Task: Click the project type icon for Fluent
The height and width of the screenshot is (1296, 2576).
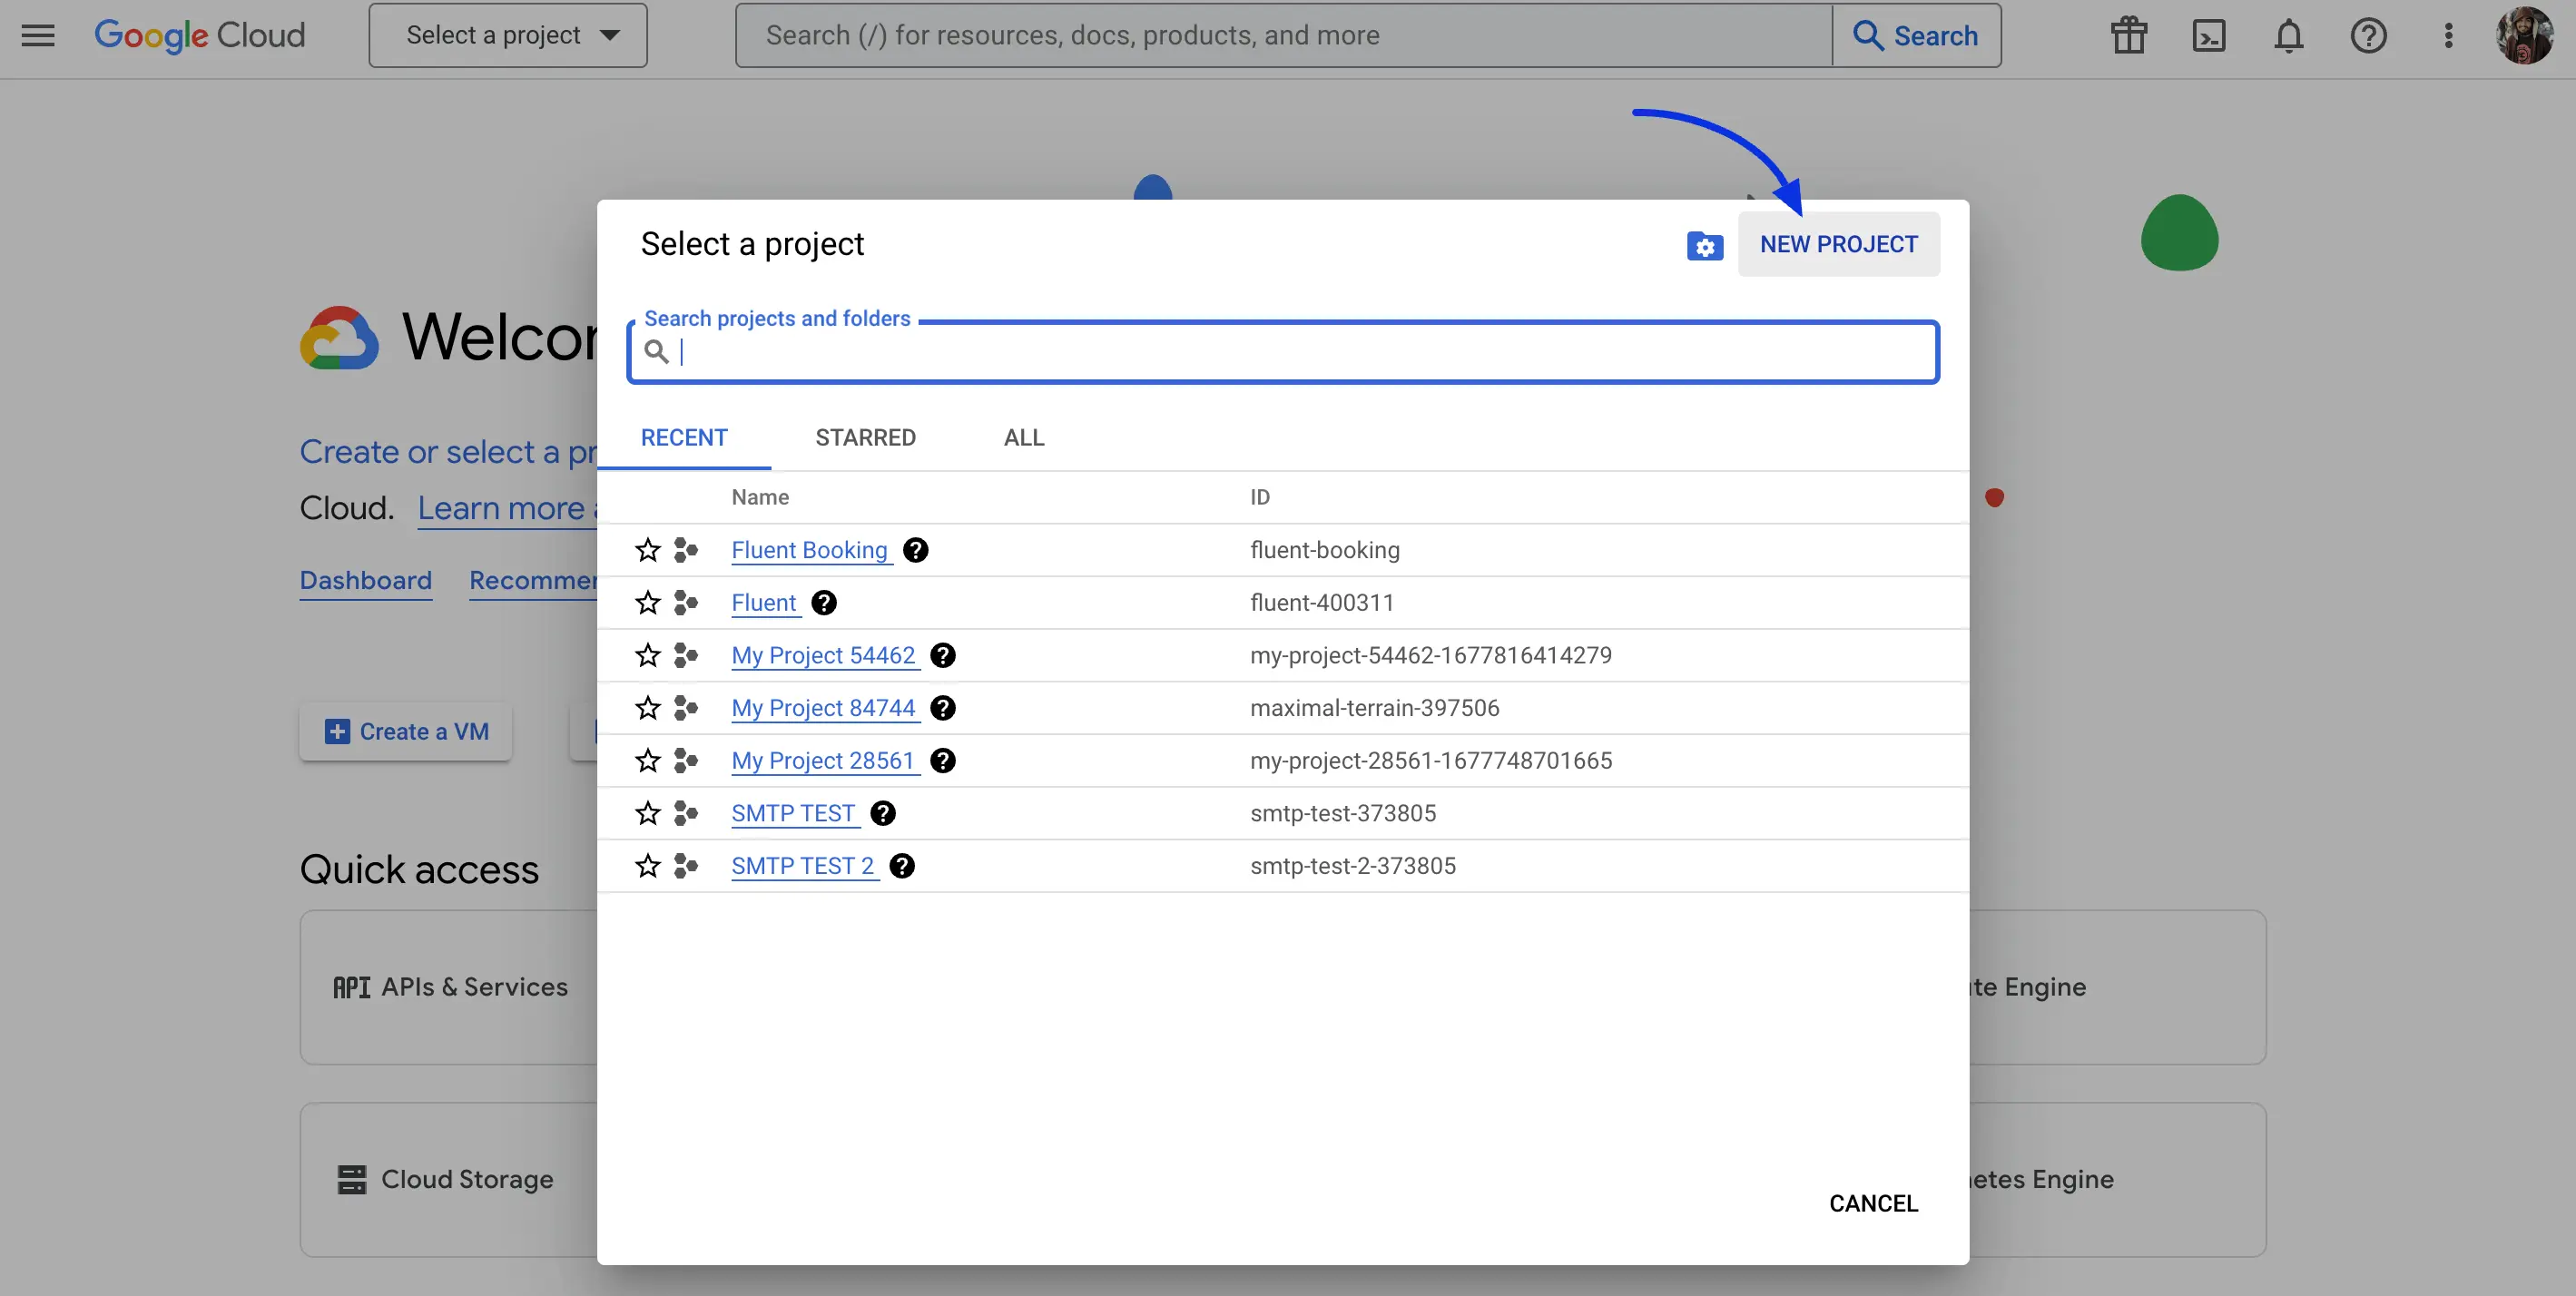Action: pyautogui.click(x=685, y=603)
